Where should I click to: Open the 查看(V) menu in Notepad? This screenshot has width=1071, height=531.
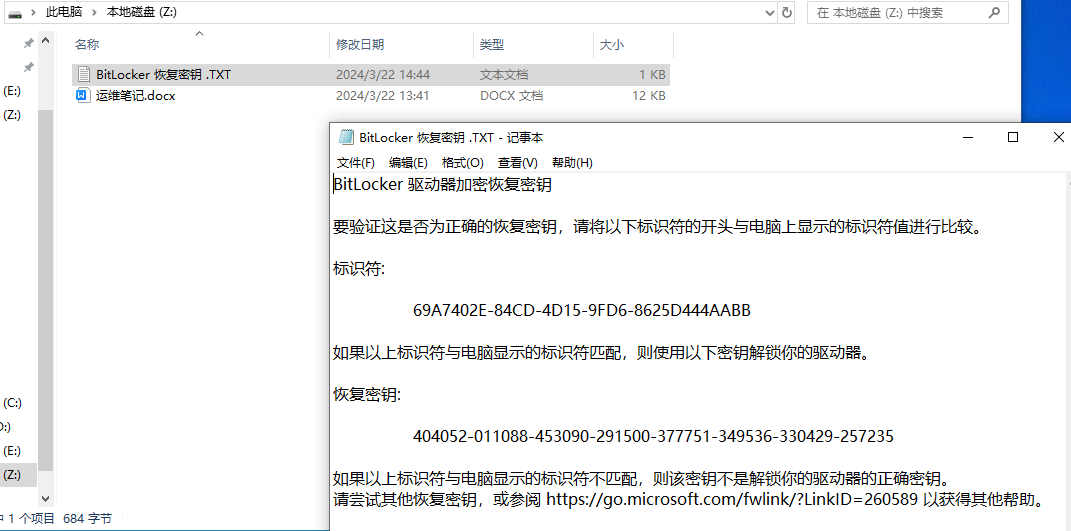517,163
